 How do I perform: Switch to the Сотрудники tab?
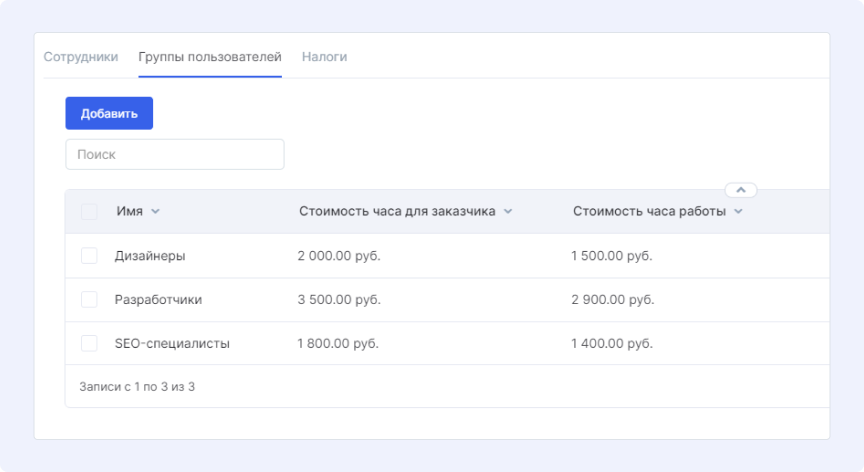[80, 57]
